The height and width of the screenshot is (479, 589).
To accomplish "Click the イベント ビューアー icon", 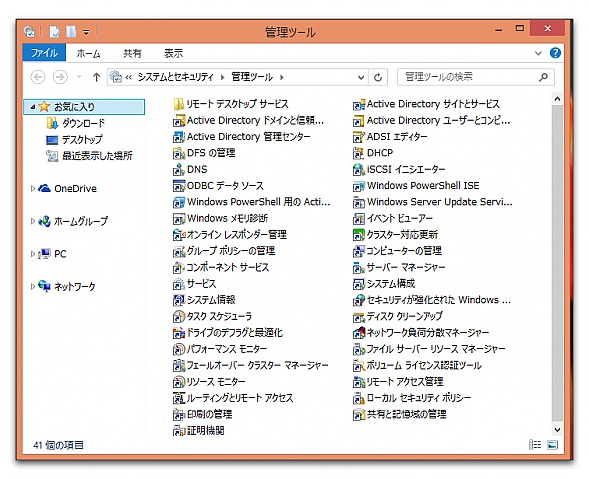I will click(359, 219).
